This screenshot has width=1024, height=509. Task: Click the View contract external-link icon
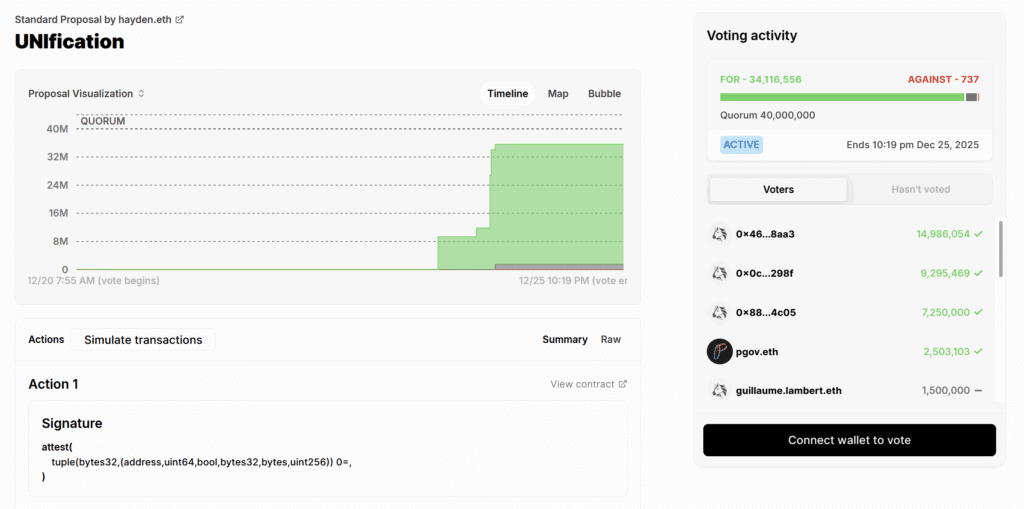(623, 384)
